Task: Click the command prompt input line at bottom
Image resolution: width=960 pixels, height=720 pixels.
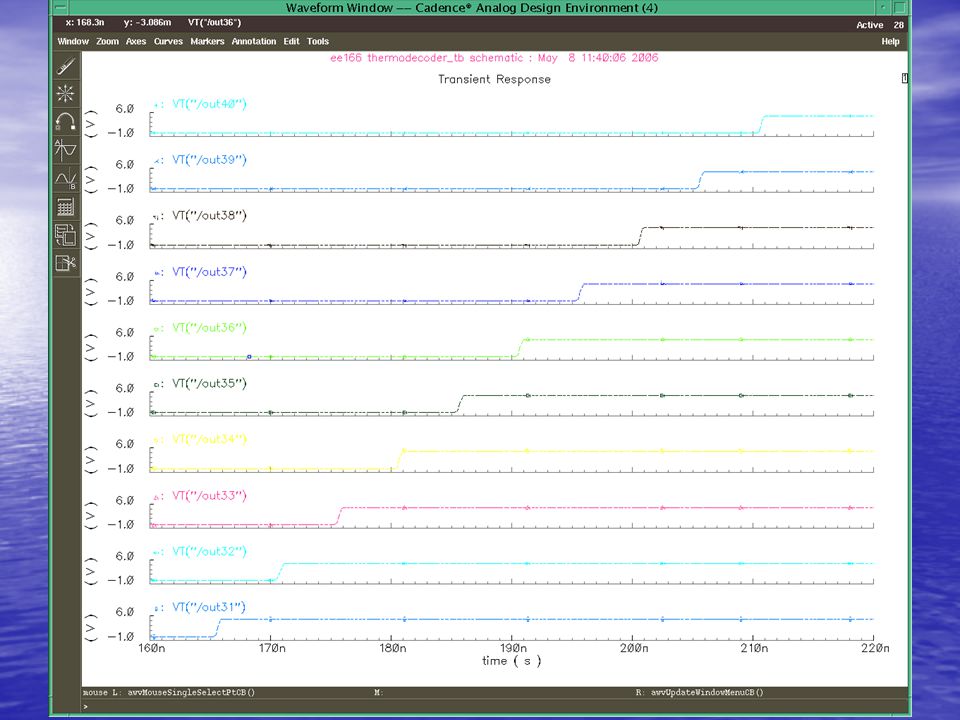Action: (495, 707)
